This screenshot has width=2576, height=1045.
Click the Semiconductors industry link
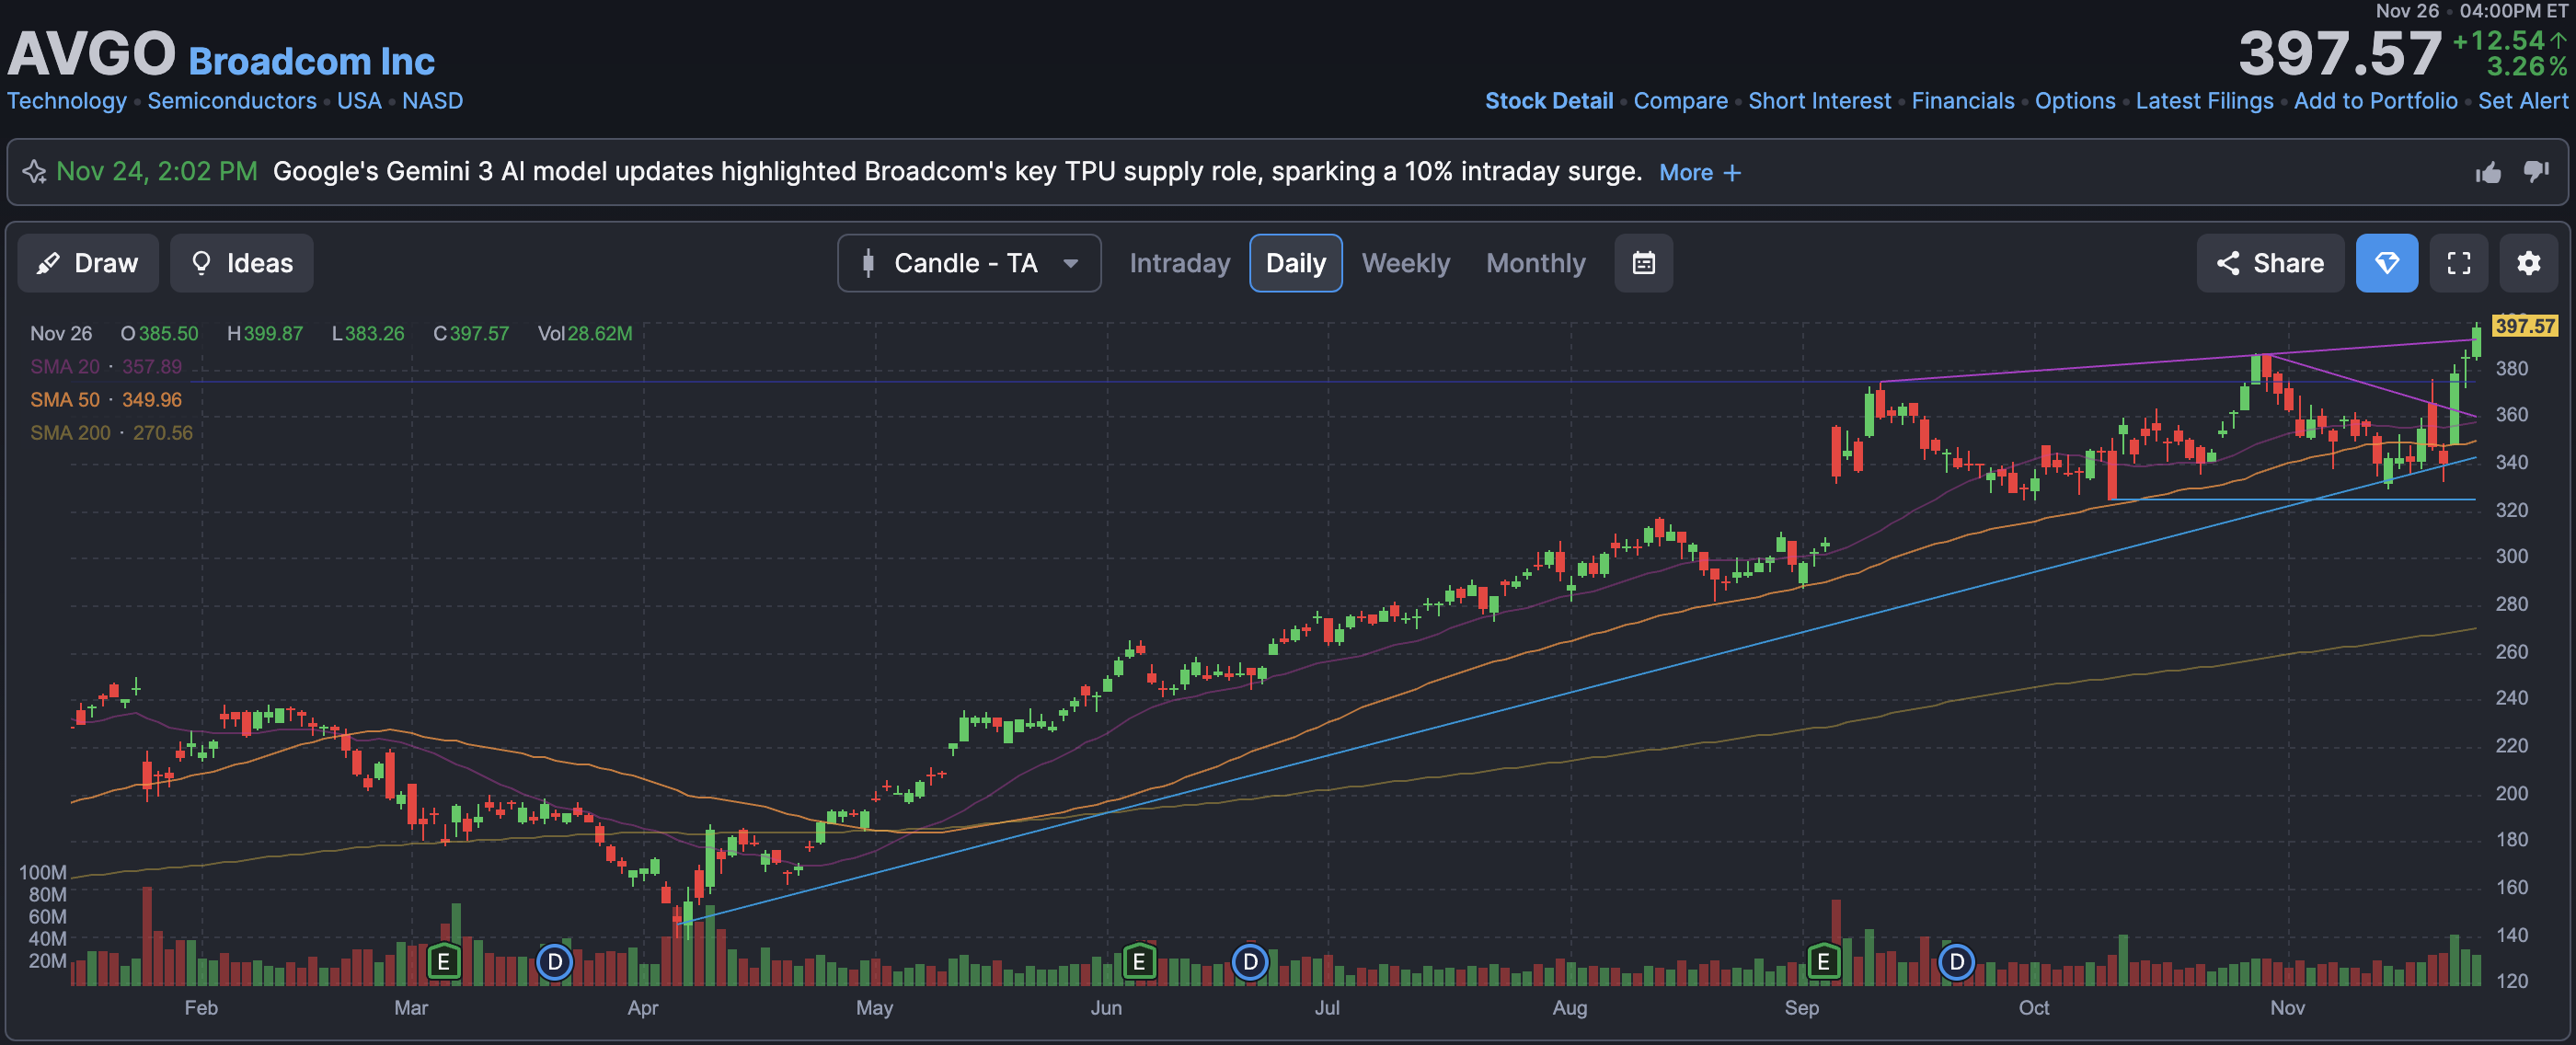[231, 101]
